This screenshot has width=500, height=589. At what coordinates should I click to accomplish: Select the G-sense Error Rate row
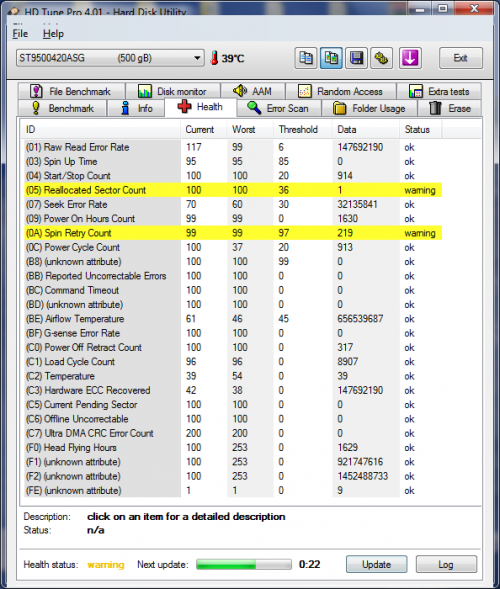(233, 333)
